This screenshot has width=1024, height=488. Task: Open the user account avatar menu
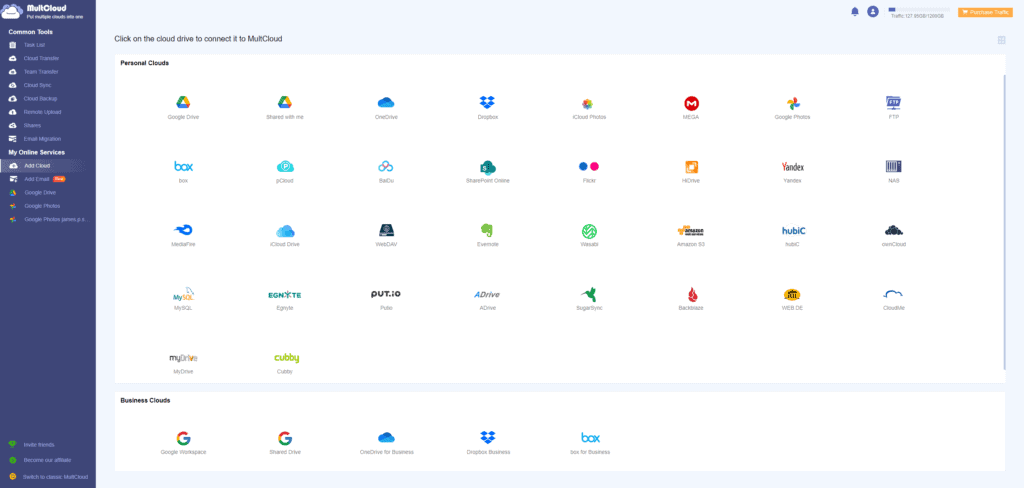(x=873, y=12)
